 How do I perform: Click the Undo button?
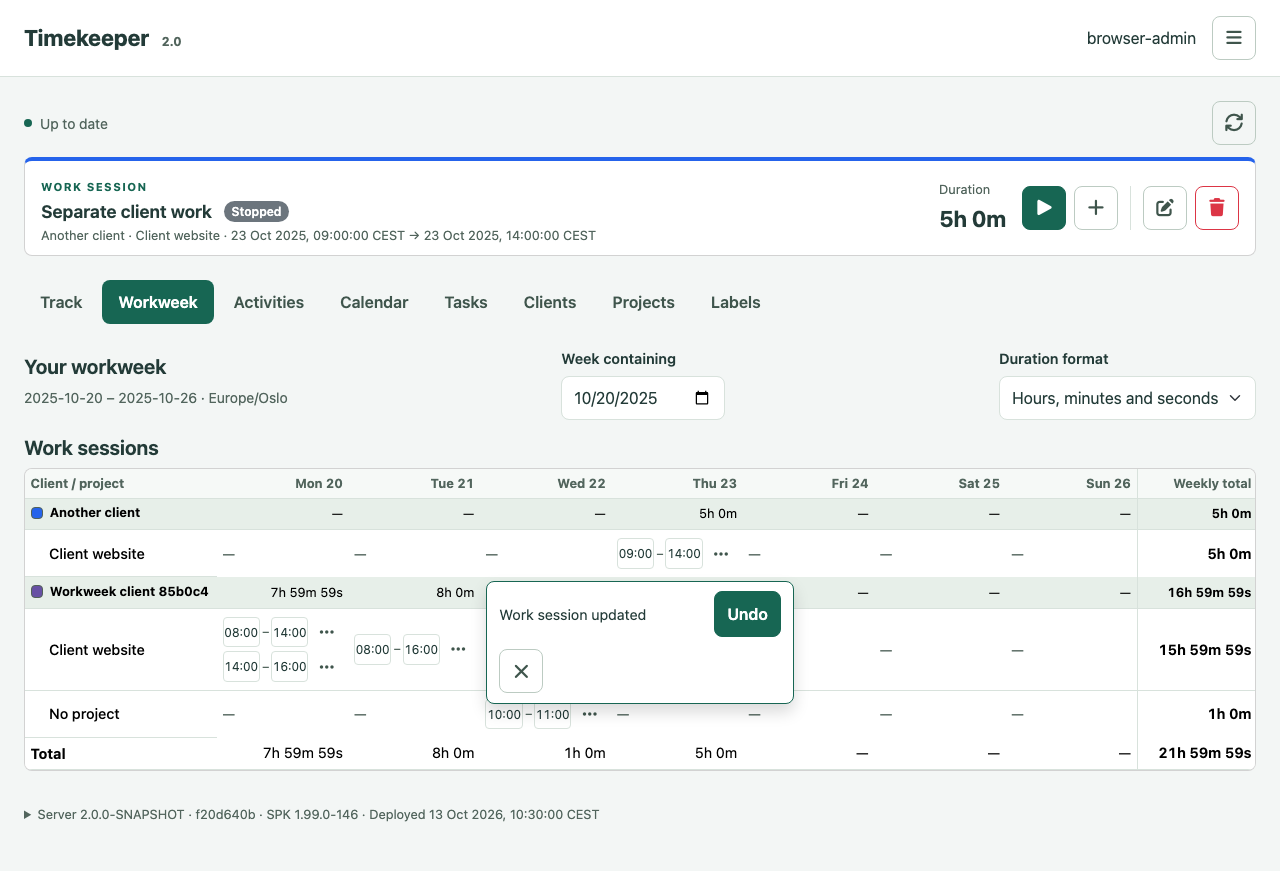pyautogui.click(x=747, y=614)
